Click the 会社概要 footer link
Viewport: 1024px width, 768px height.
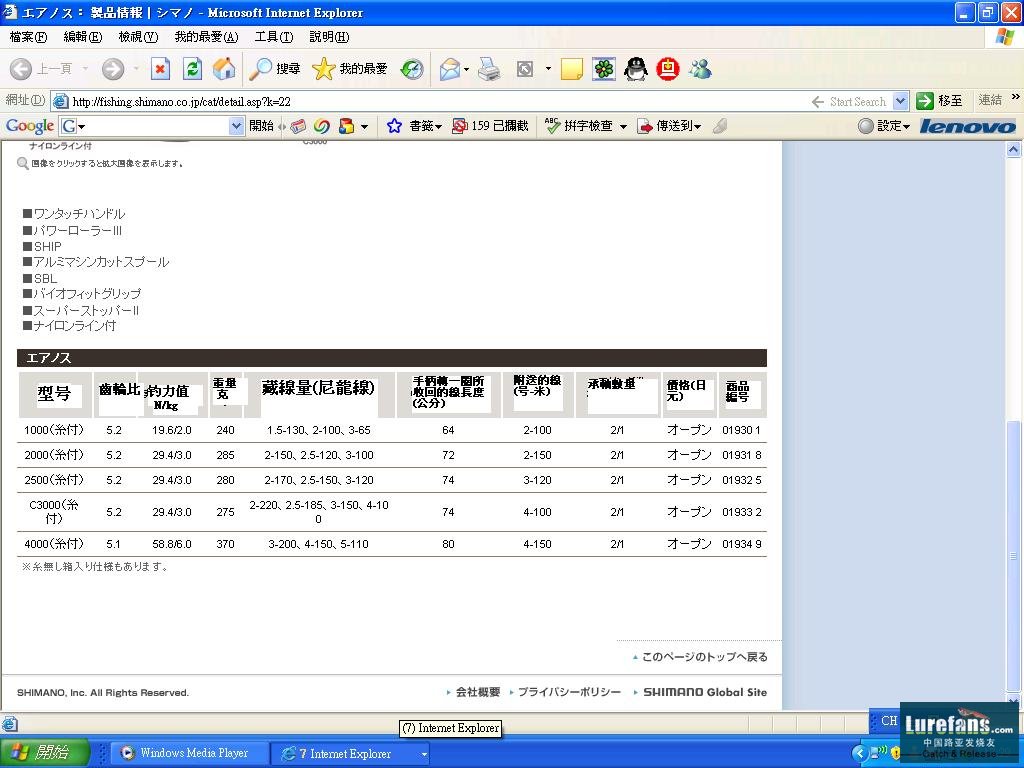point(477,692)
